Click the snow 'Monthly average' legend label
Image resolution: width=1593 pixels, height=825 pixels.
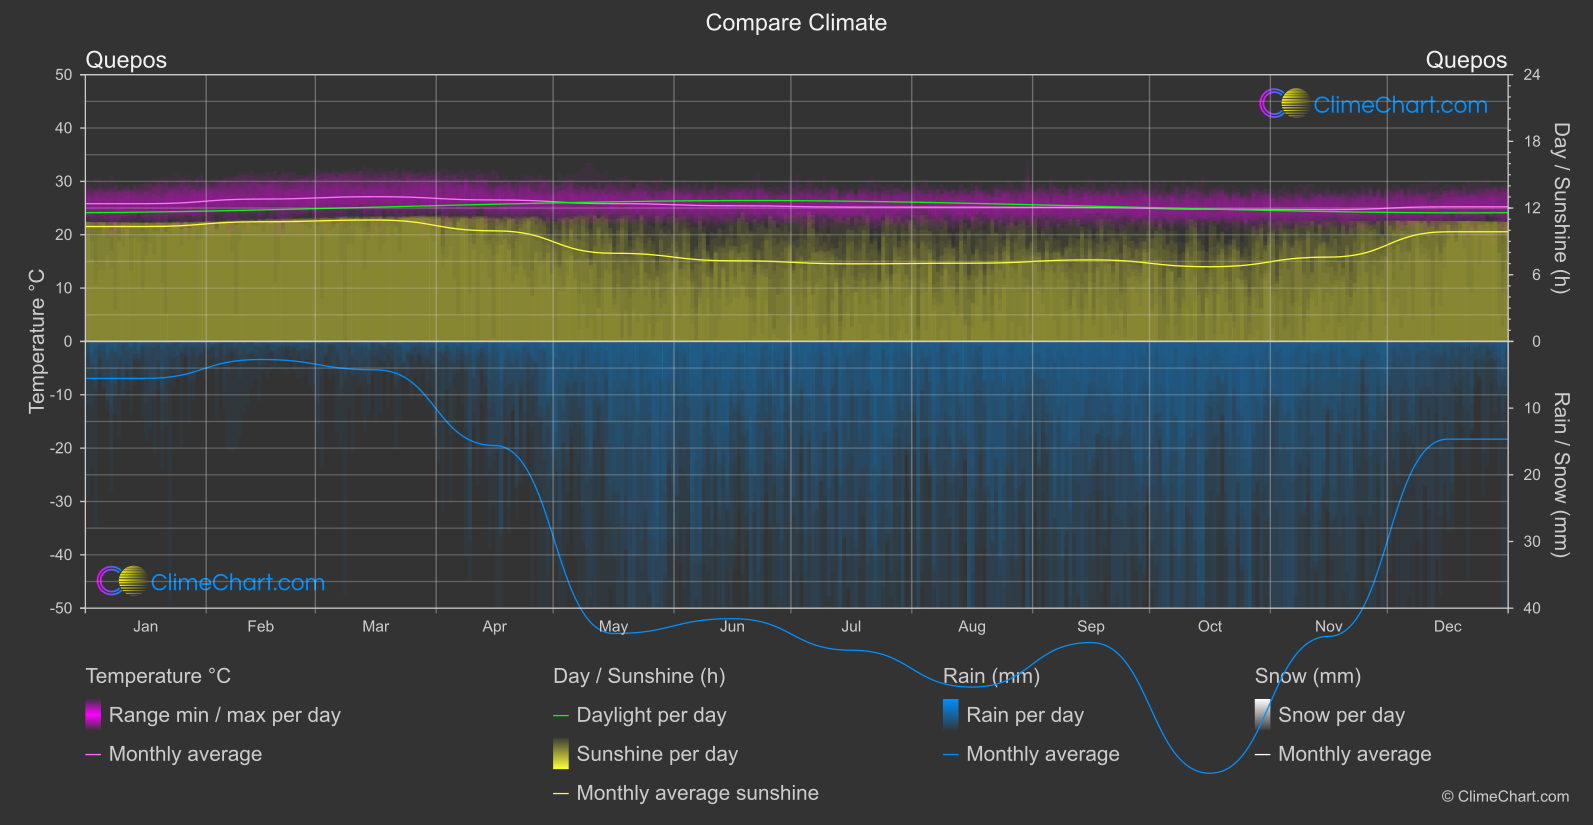[1355, 754]
